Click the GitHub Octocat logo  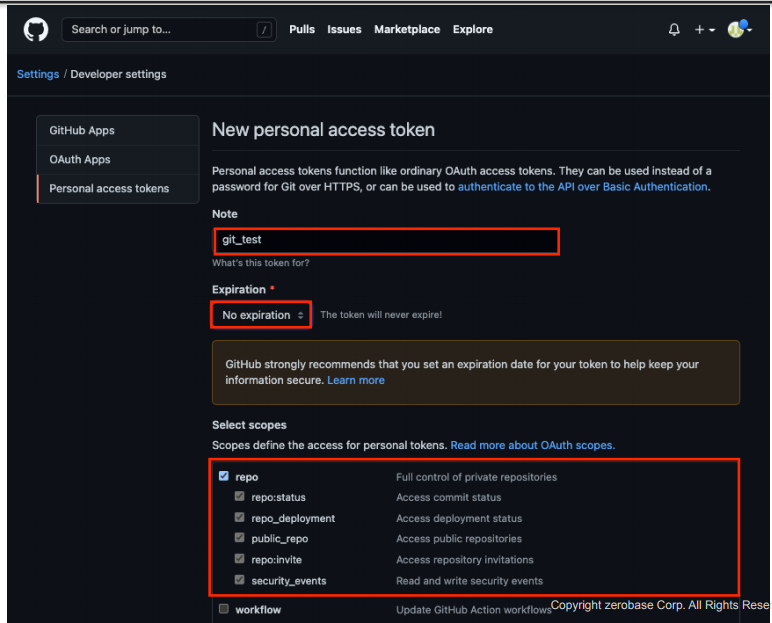point(36,29)
